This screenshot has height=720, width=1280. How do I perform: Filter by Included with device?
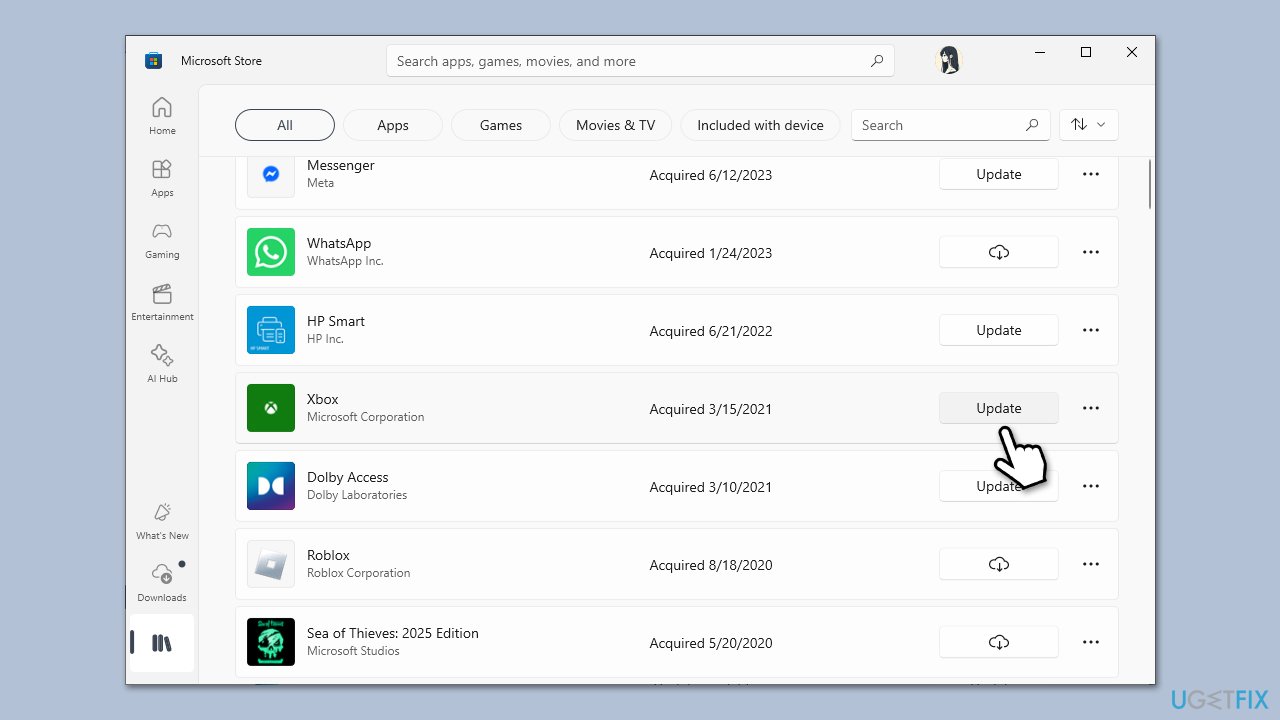[x=760, y=124]
